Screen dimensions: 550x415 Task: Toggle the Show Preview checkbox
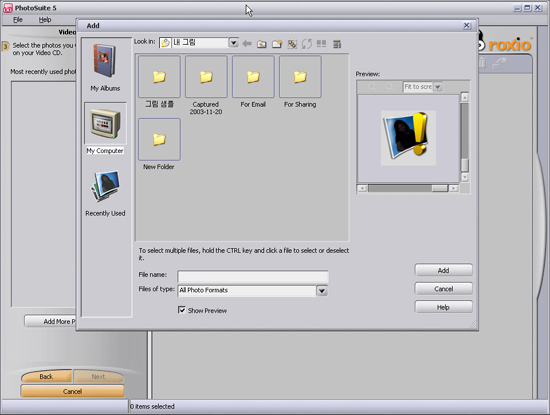[182, 310]
